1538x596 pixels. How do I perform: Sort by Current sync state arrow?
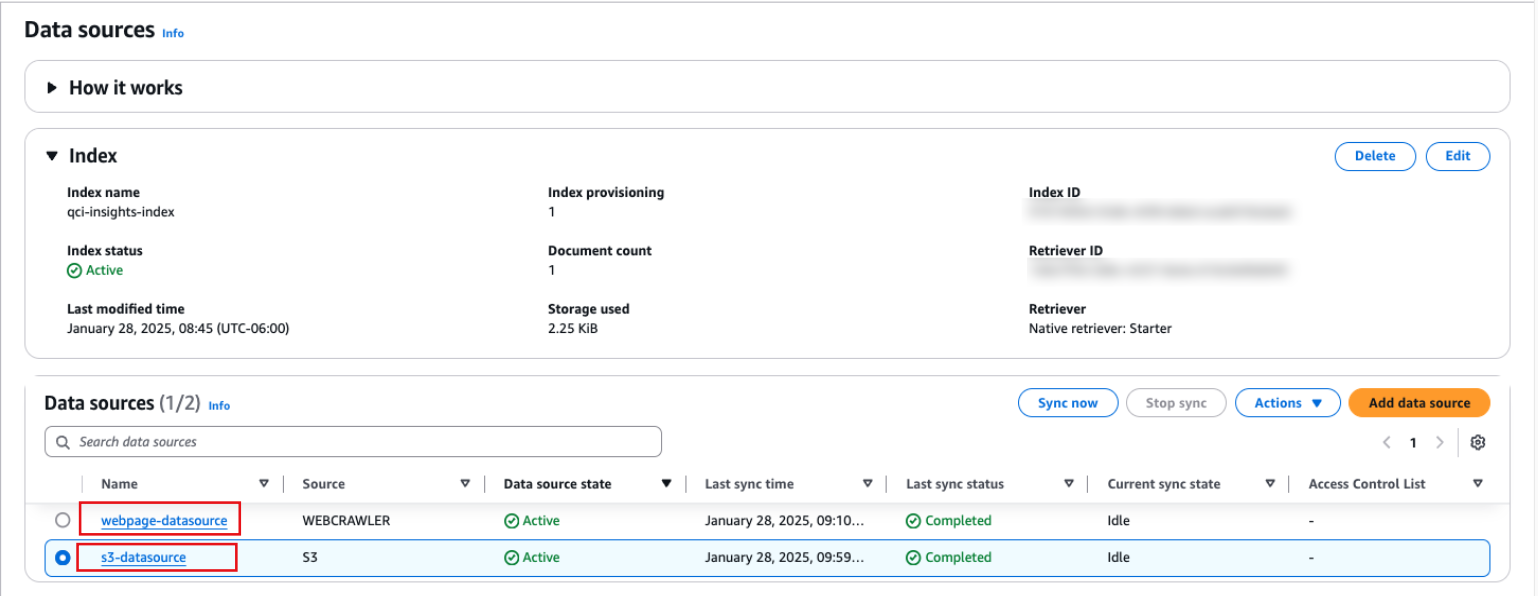1270,484
